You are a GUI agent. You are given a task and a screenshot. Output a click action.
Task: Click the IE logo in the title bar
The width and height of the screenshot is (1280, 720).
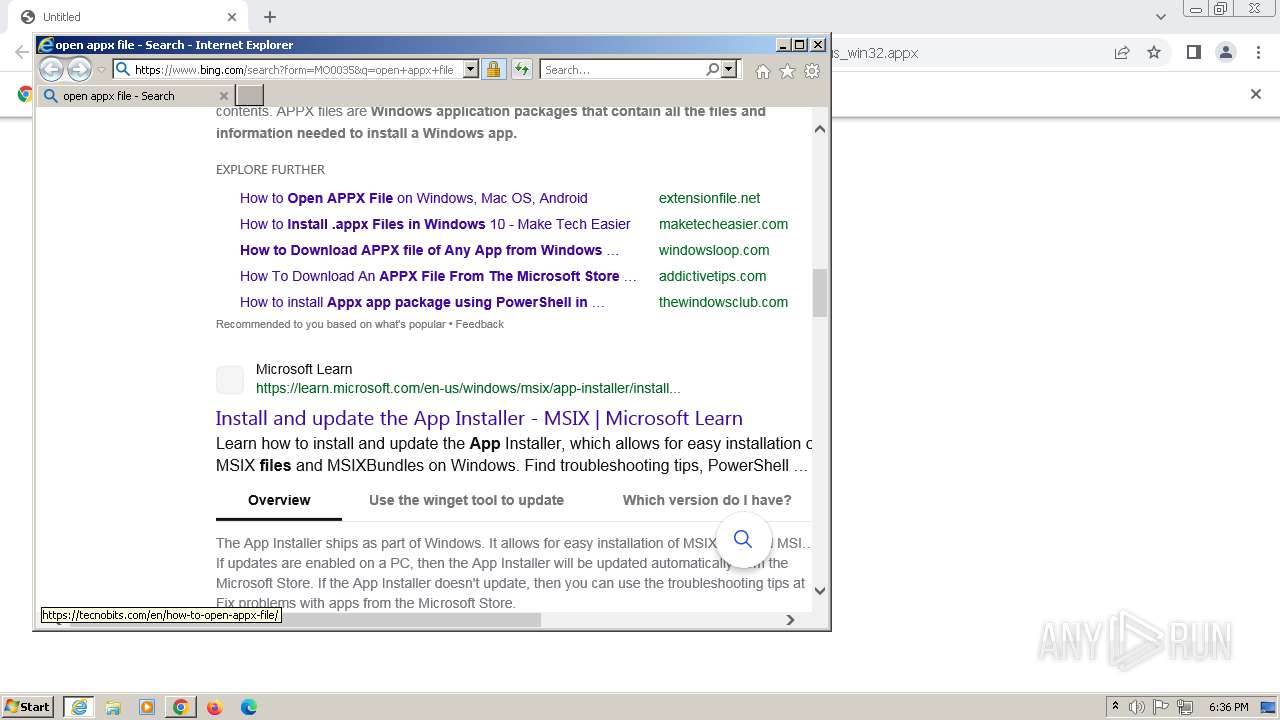coord(45,45)
